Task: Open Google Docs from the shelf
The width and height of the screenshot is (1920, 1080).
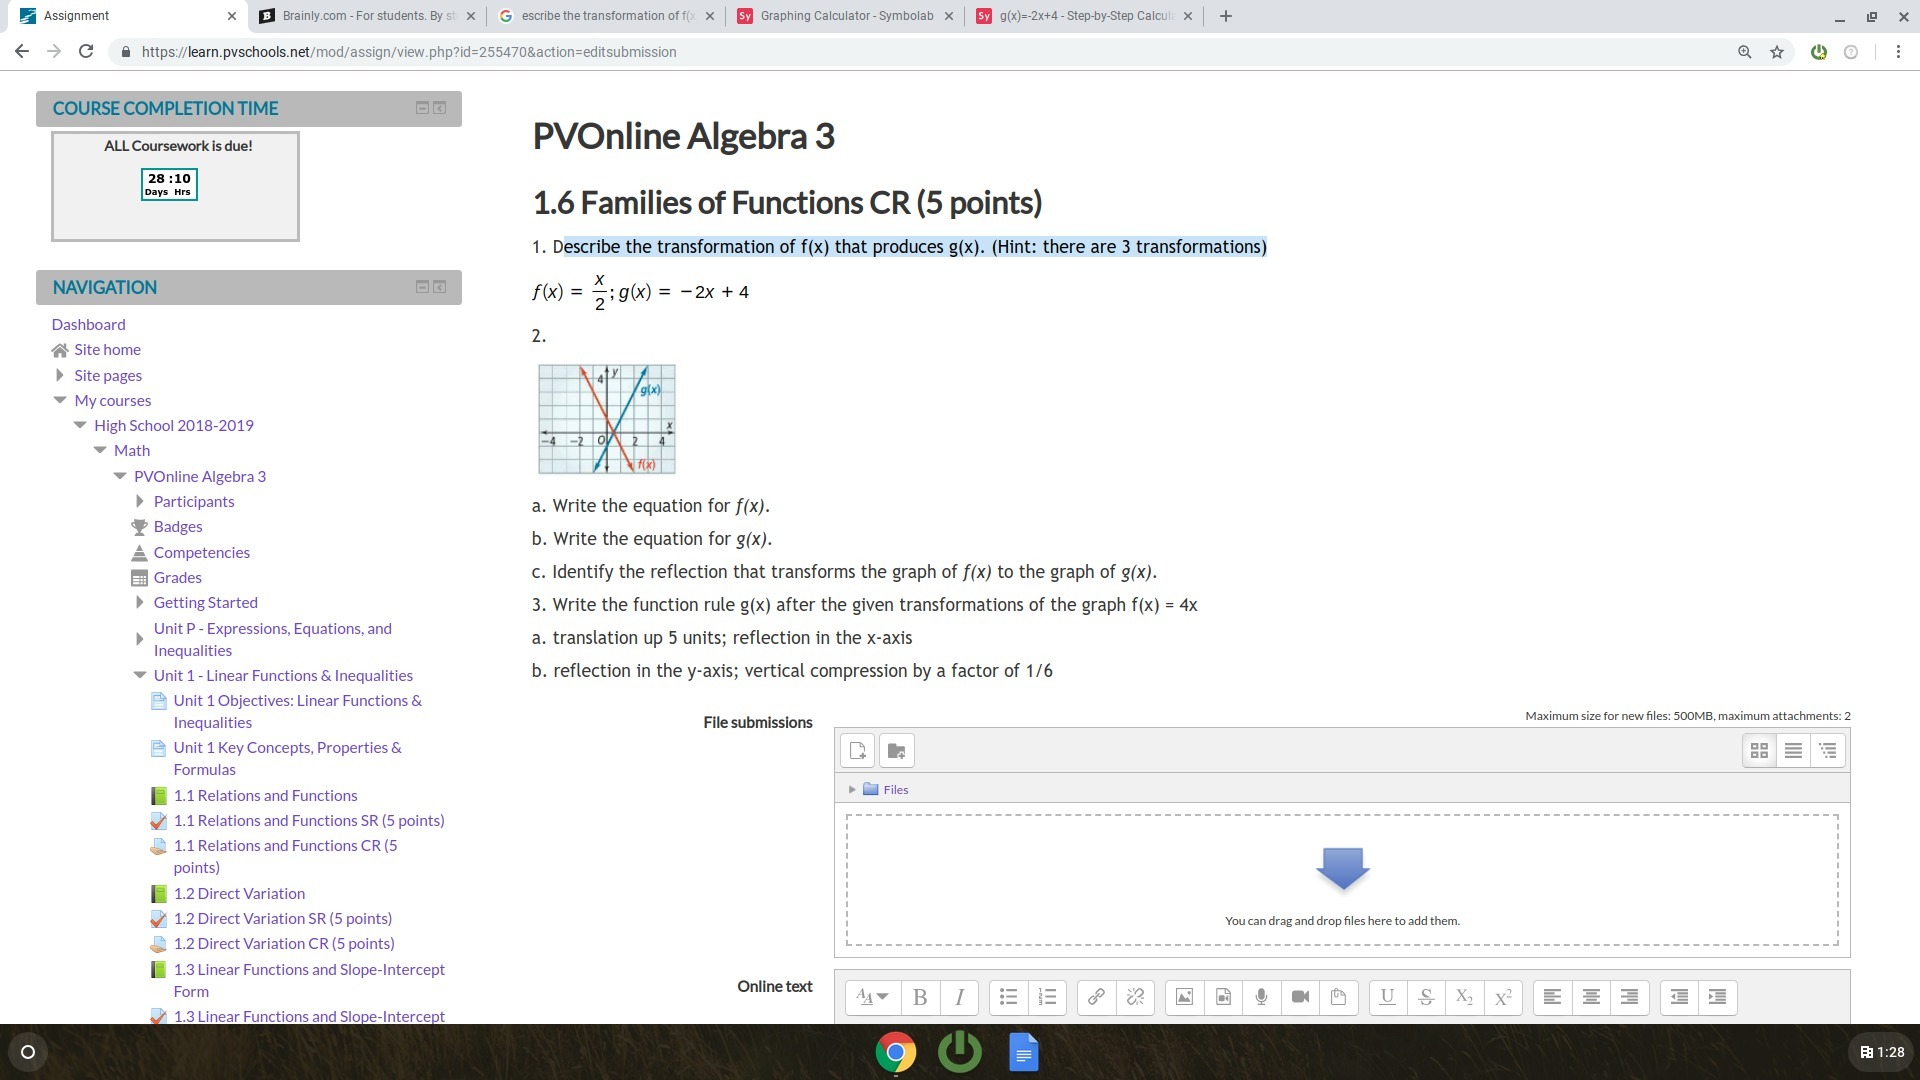Action: (1023, 1052)
